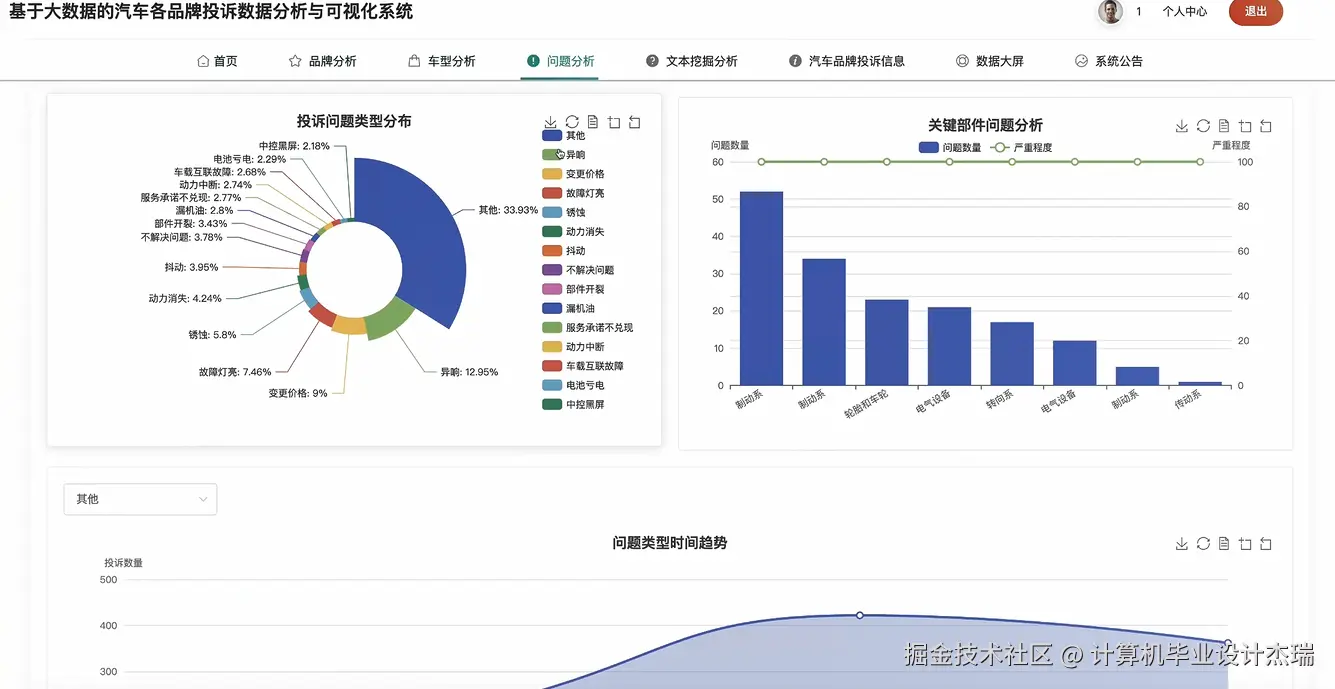
Task: Switch to the 品牌分析 tab
Action: click(x=322, y=61)
